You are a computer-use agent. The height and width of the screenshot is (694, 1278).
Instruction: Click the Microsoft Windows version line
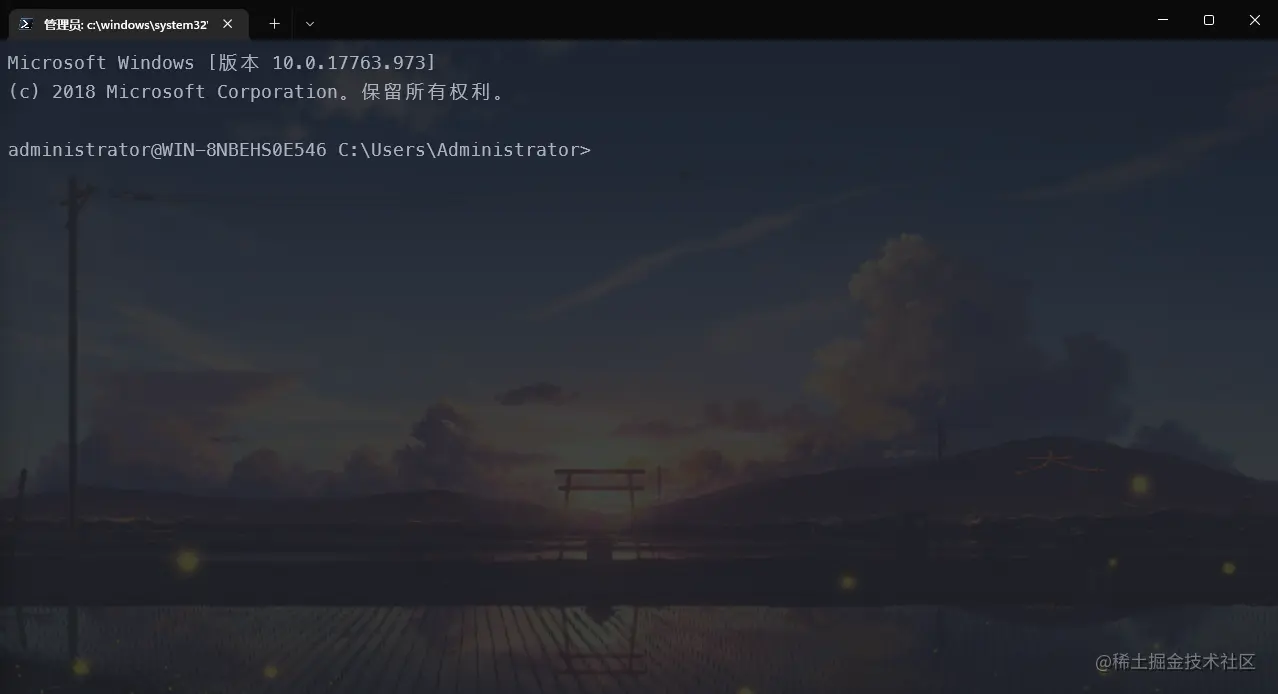tap(222, 63)
